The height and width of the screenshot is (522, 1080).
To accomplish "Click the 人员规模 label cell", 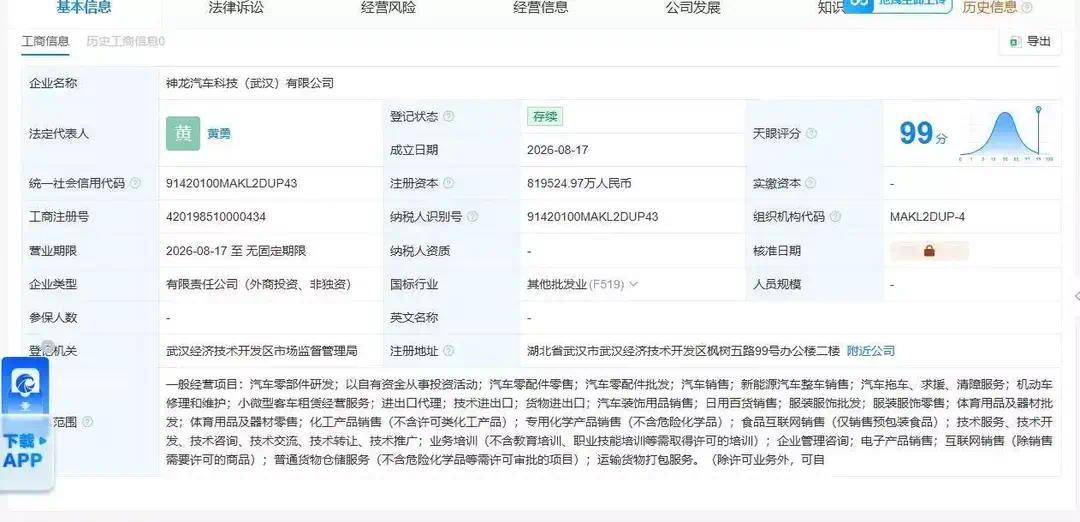I will pyautogui.click(x=815, y=284).
